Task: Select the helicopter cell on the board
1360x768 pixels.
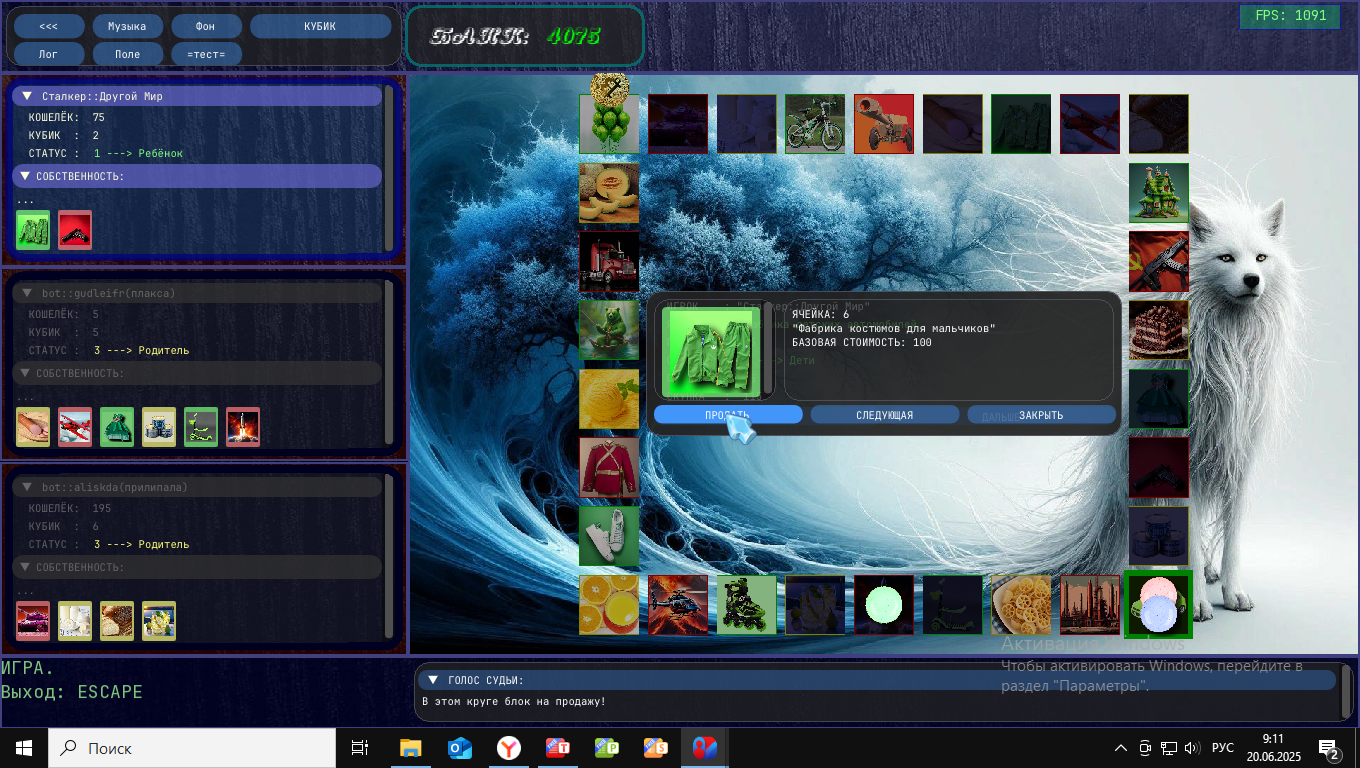Action: [677, 605]
